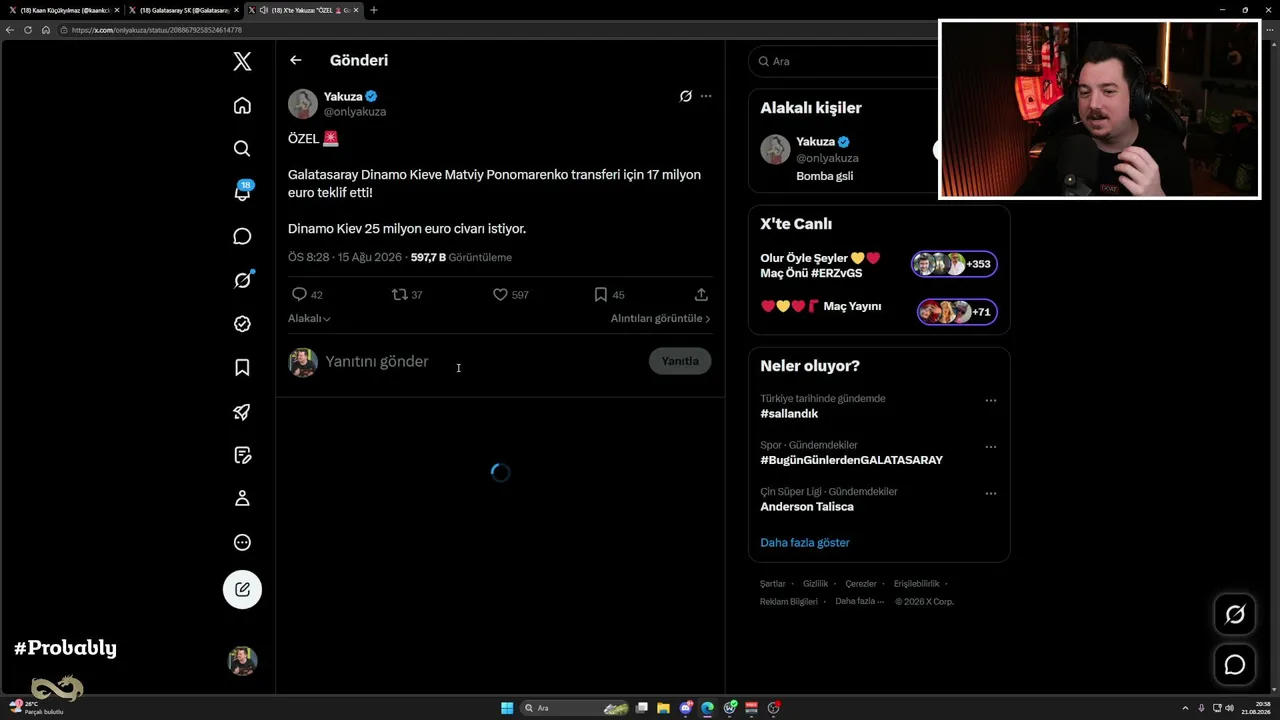Open the Reklam Bilgileri footer link
This screenshot has width=1280, height=720.
(789, 602)
